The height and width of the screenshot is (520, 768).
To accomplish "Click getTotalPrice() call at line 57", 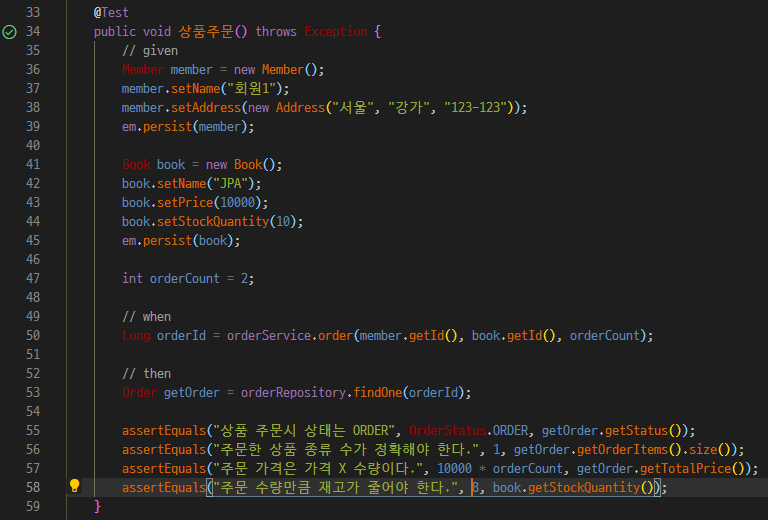I will click(692, 469).
